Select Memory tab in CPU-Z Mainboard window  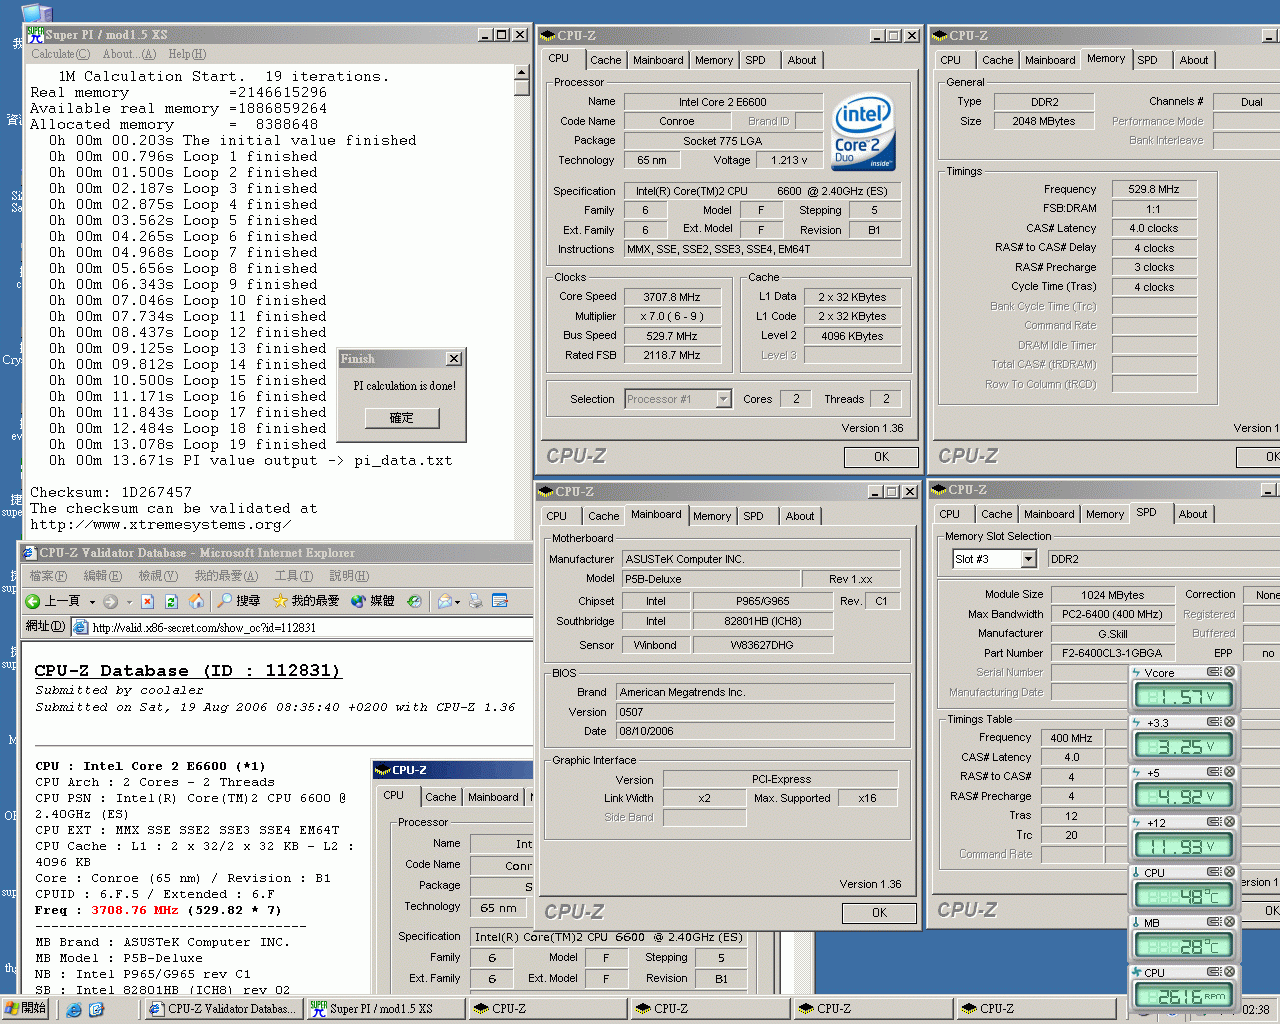click(711, 516)
